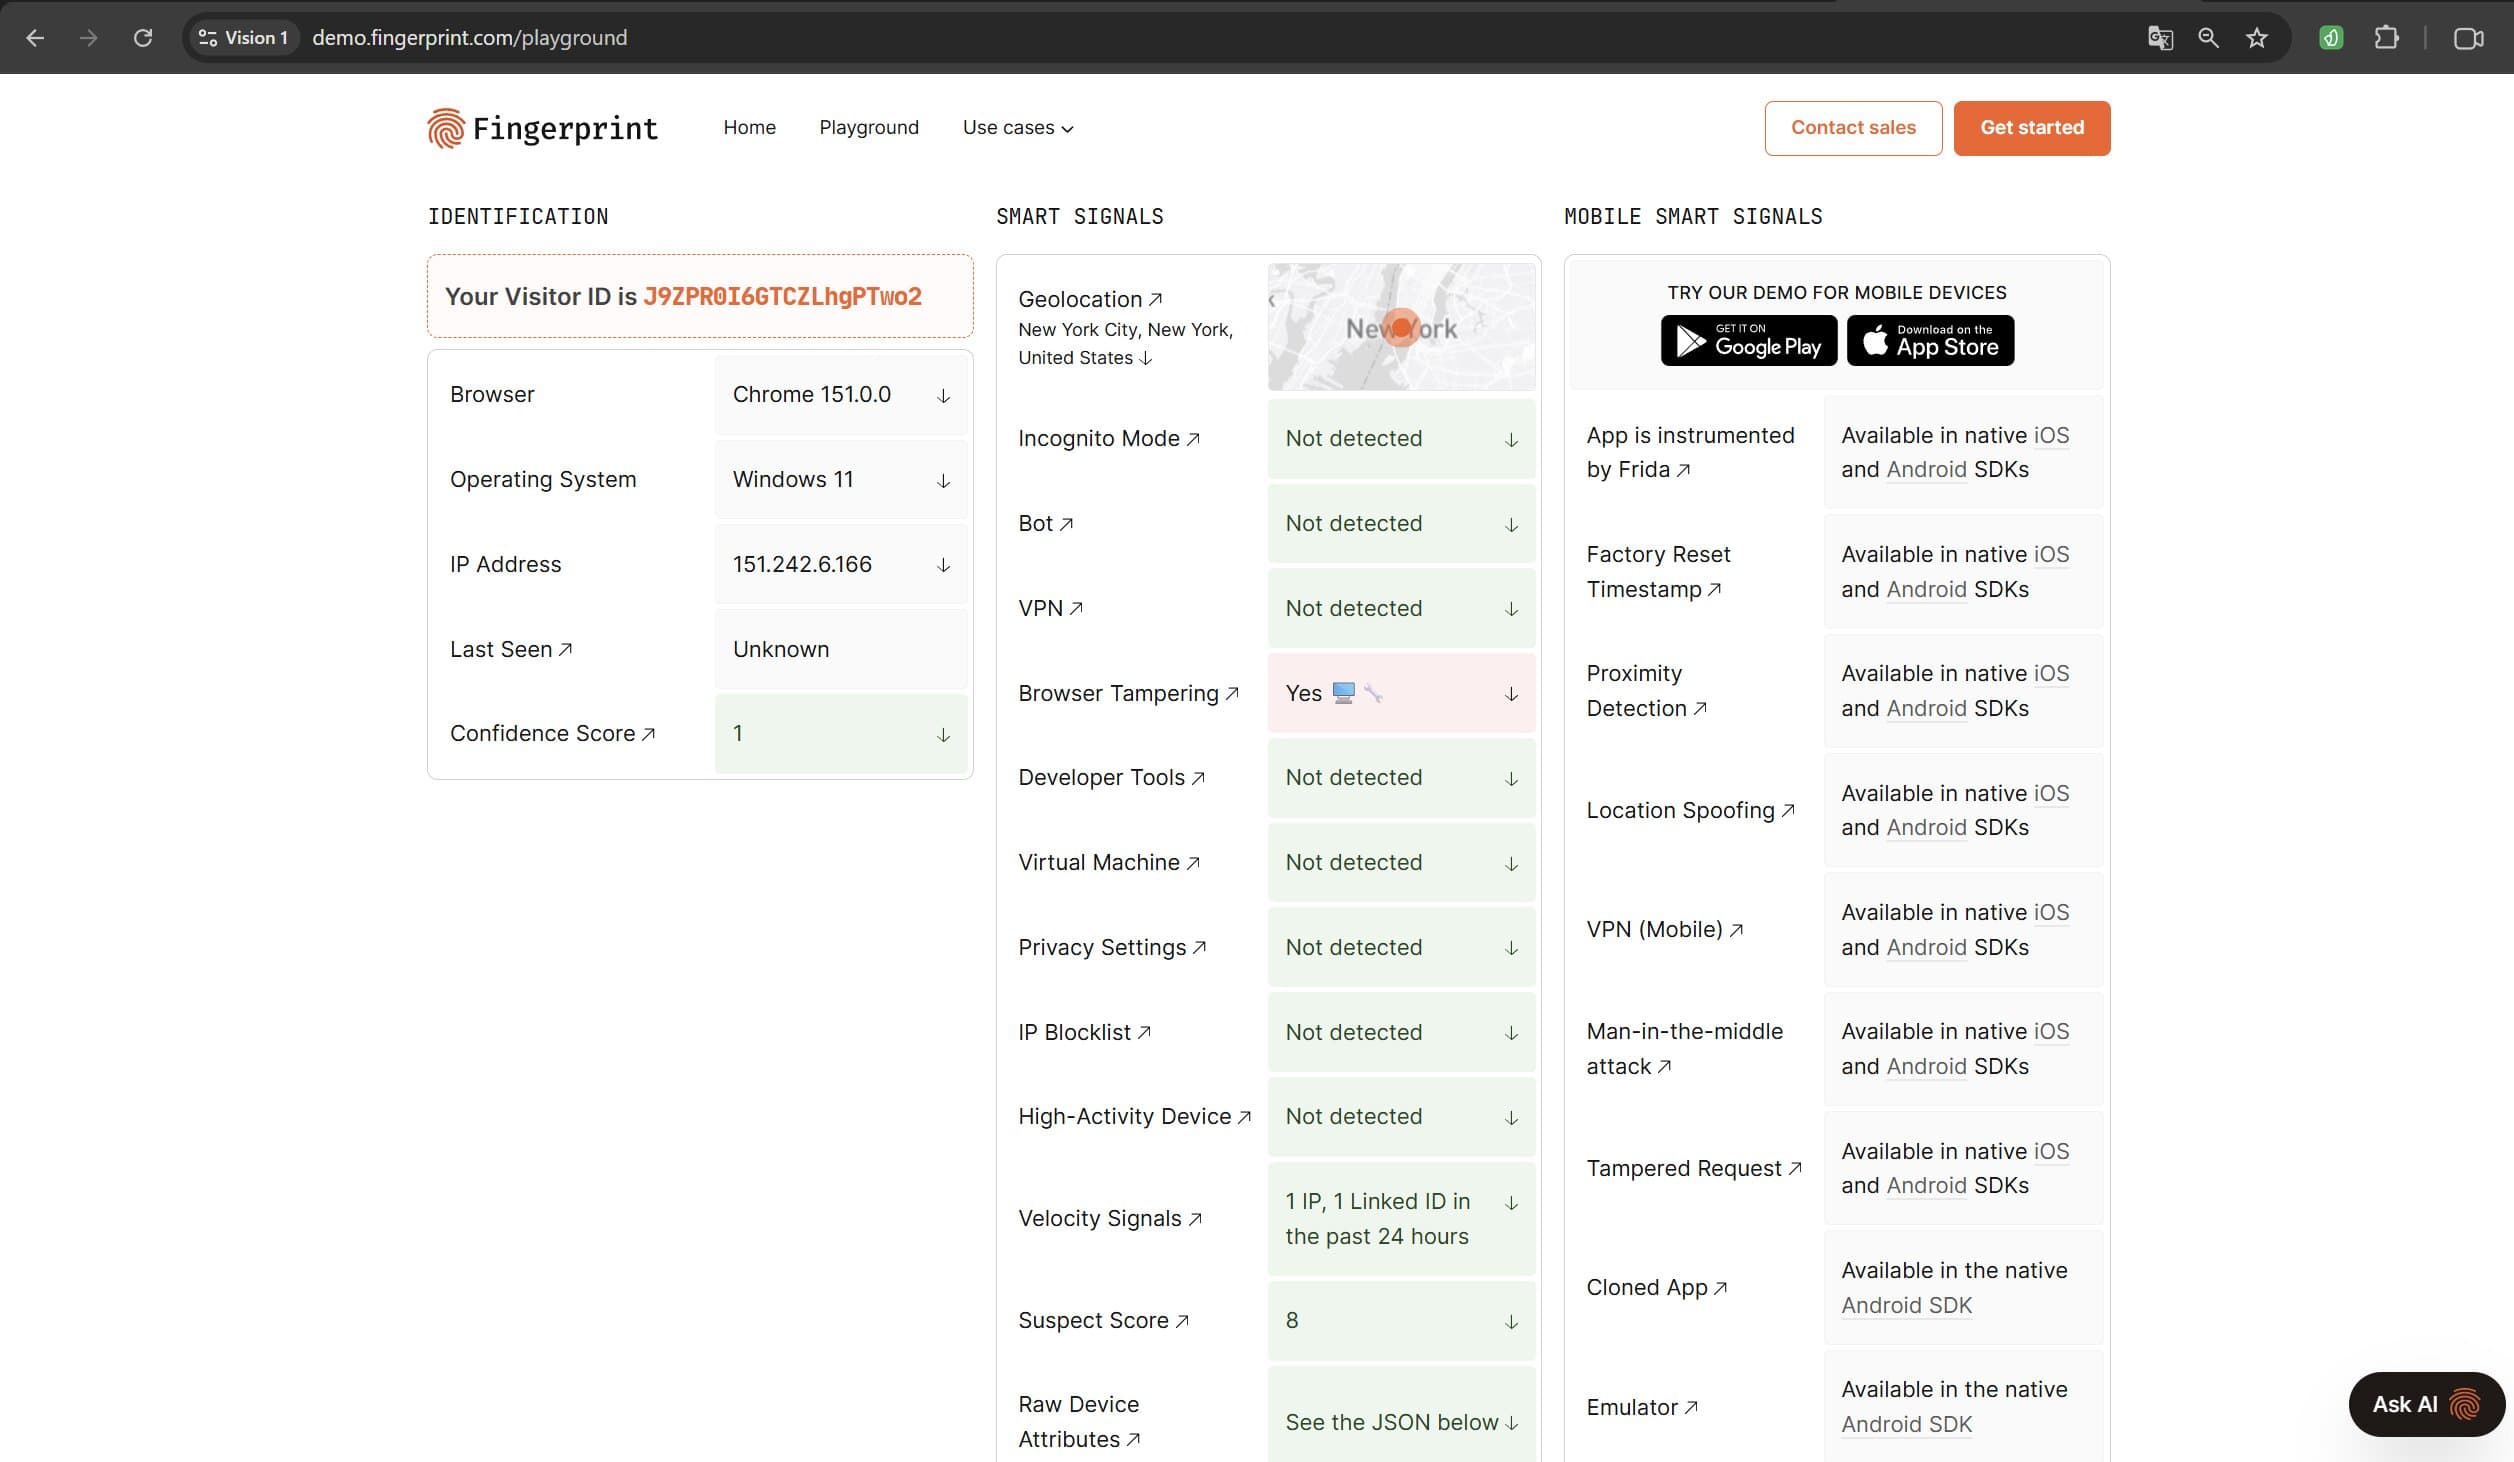Open the IP Blocklist external link arrow
2514x1462 pixels.
tap(1144, 1032)
